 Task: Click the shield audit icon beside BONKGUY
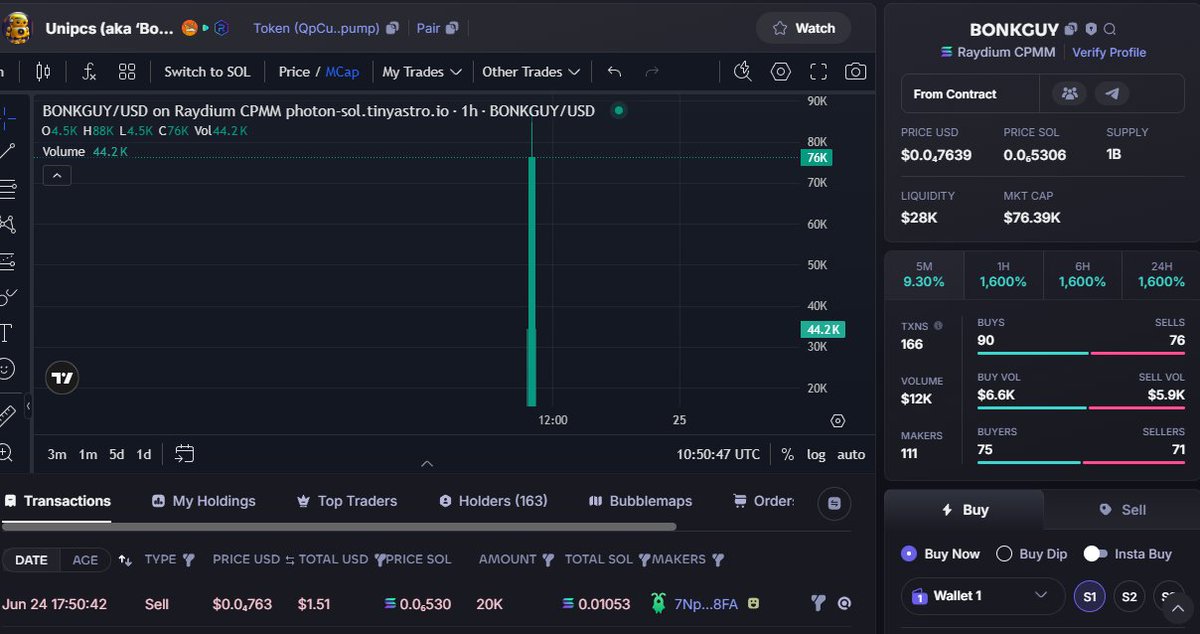click(x=1091, y=30)
